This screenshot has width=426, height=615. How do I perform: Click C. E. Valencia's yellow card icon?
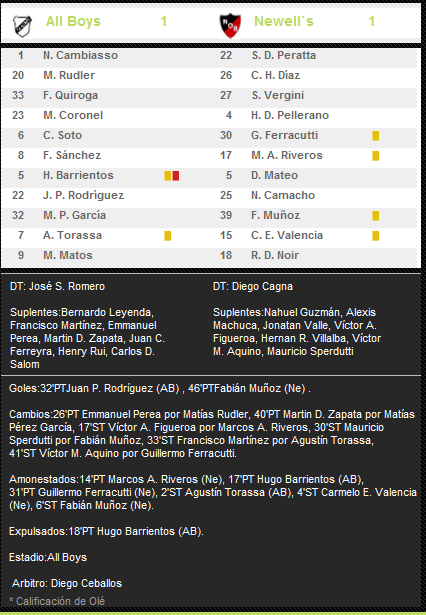coord(376,236)
